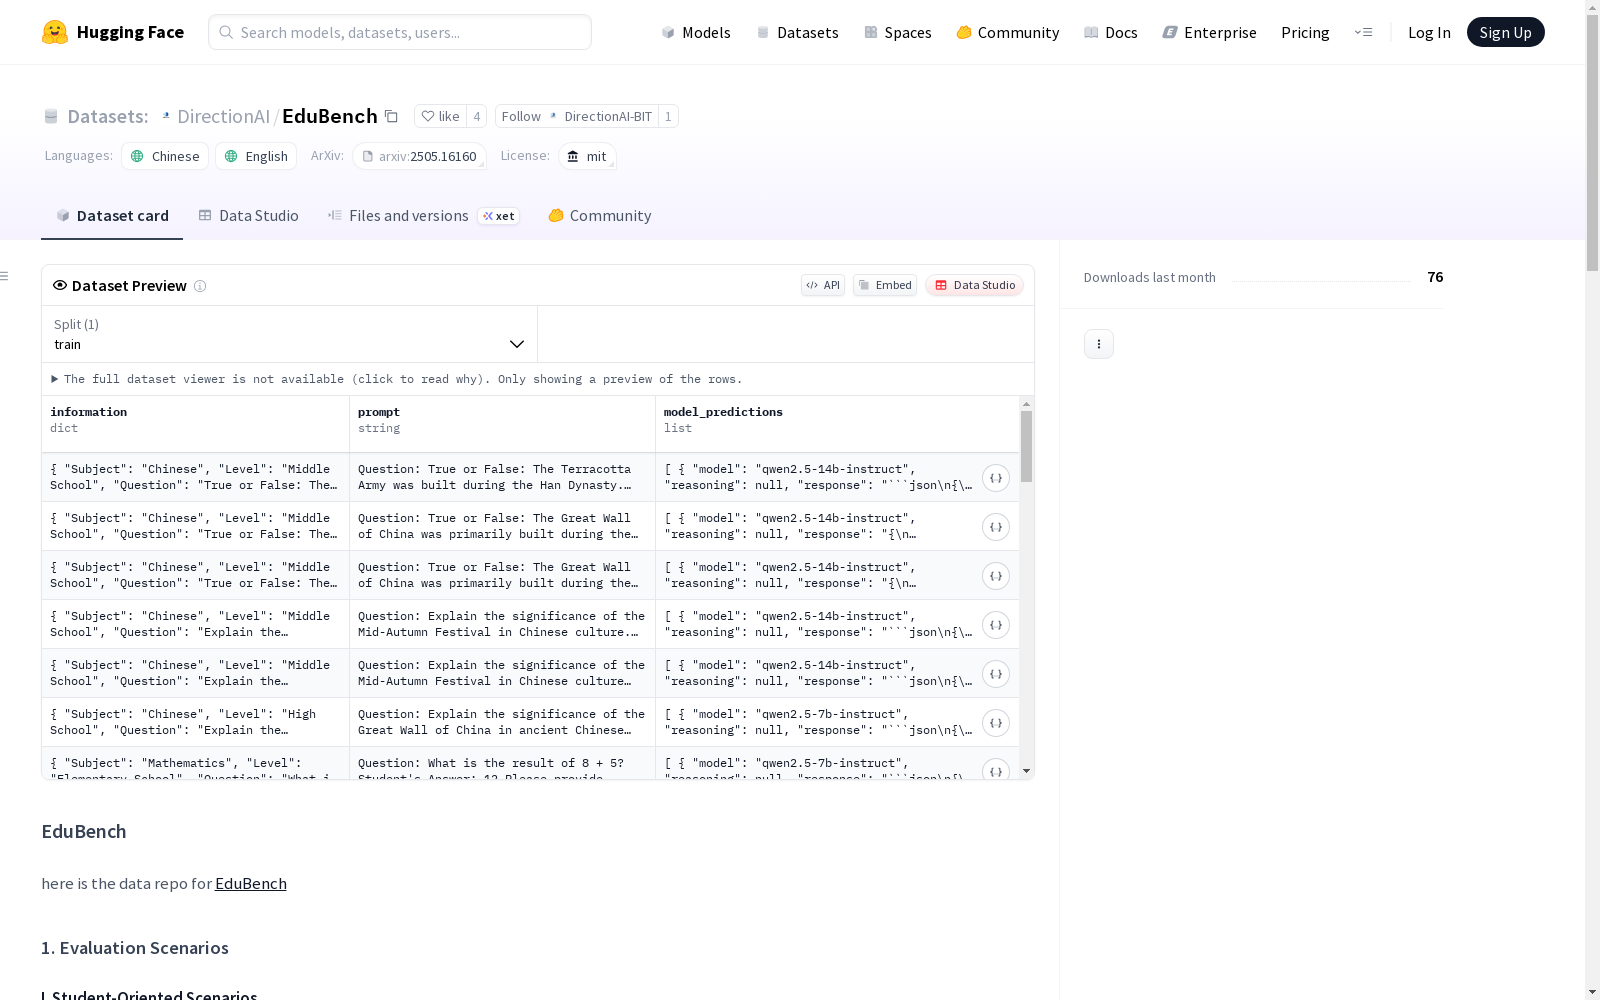Open Enterprise in the top navigation
Viewport: 1600px width, 1000px height.
tap(1210, 32)
